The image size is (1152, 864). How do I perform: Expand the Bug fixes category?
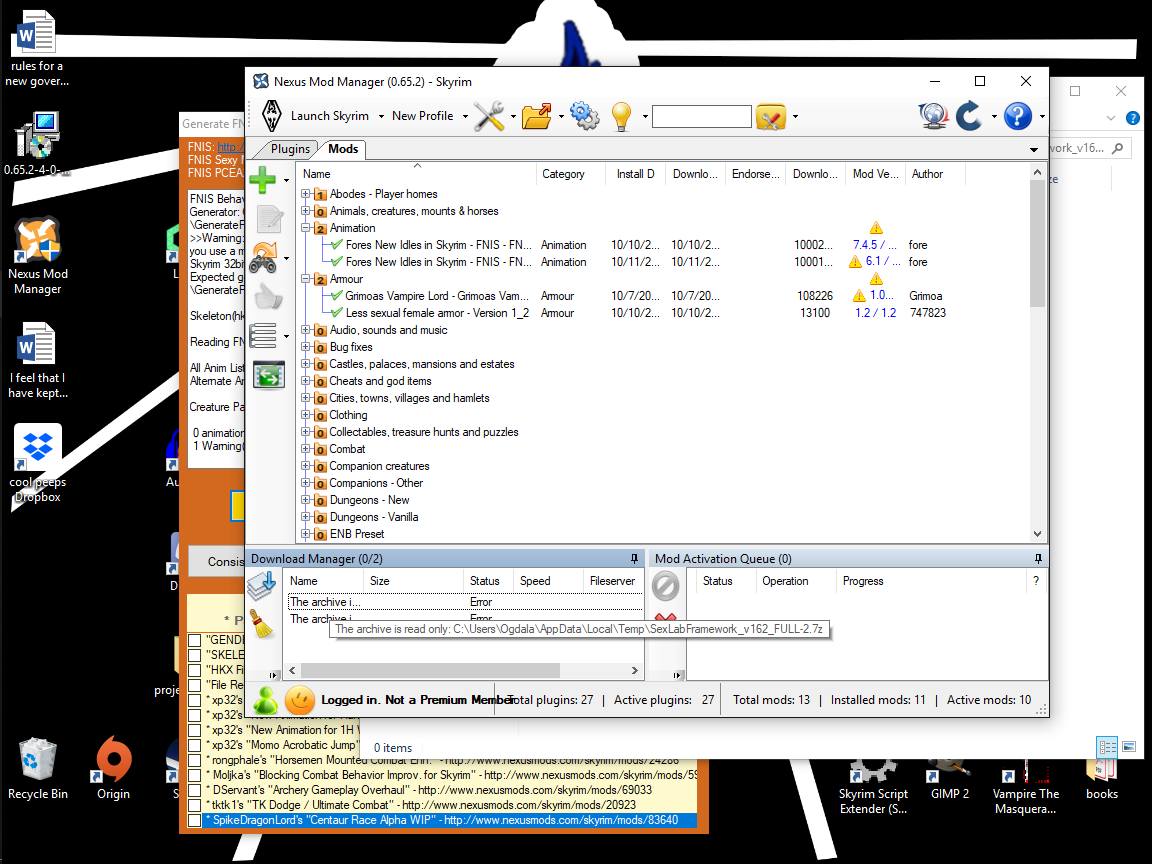pyautogui.click(x=306, y=347)
